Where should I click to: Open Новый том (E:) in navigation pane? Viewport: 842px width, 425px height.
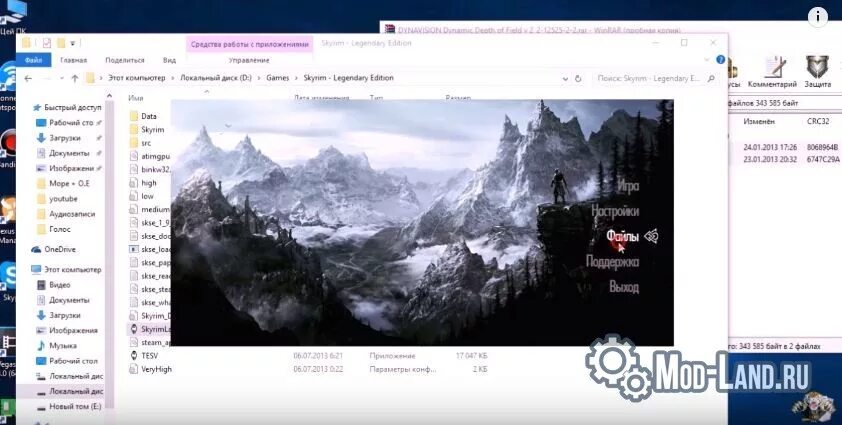(68, 407)
